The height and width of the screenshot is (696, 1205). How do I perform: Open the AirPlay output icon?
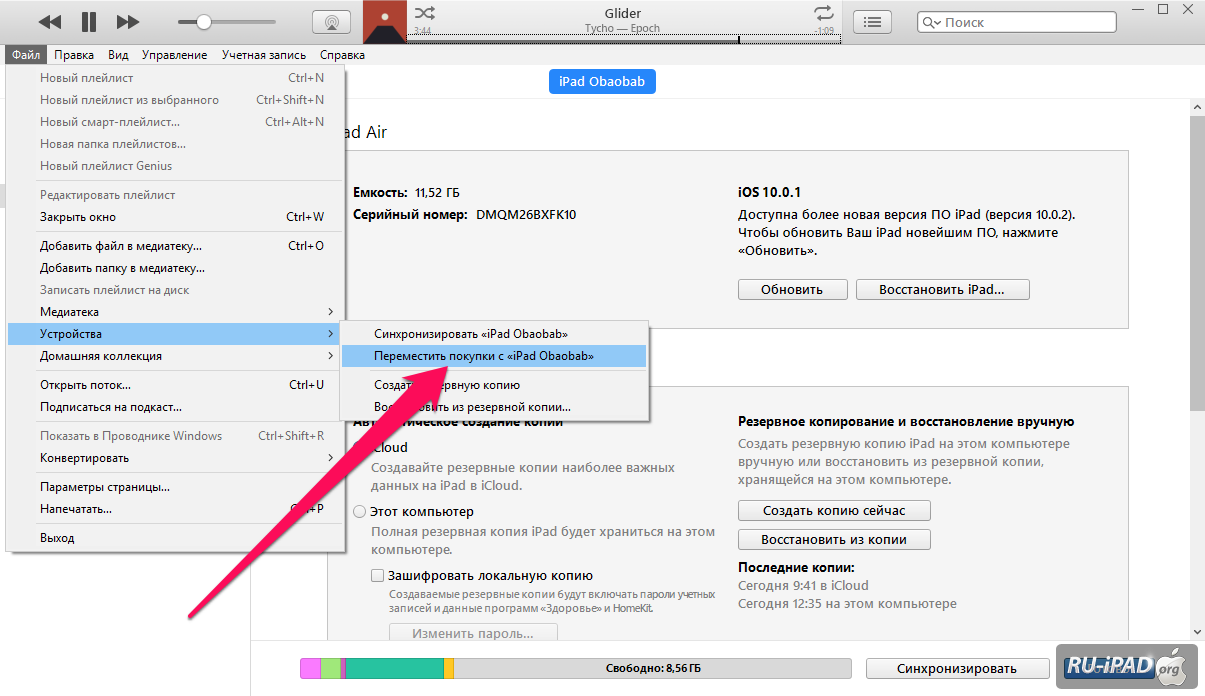tap(331, 22)
